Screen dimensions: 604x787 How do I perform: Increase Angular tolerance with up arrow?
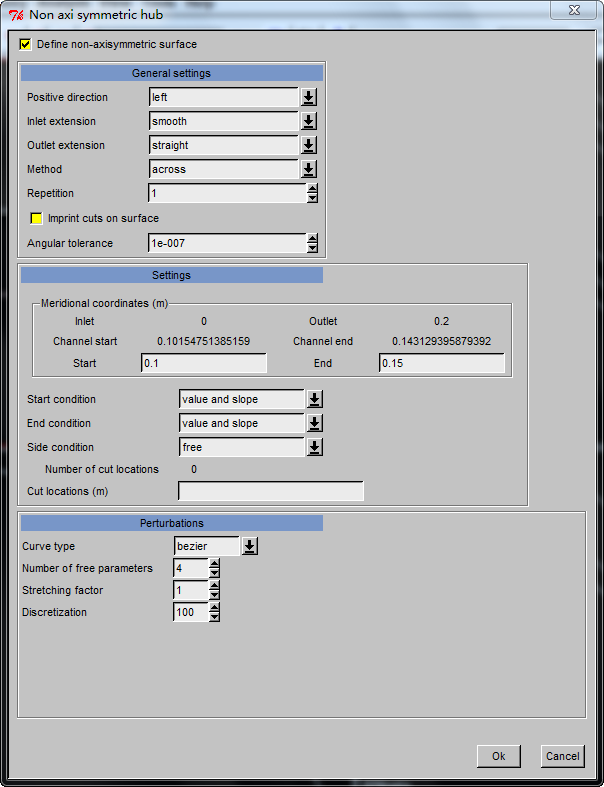coord(312,238)
